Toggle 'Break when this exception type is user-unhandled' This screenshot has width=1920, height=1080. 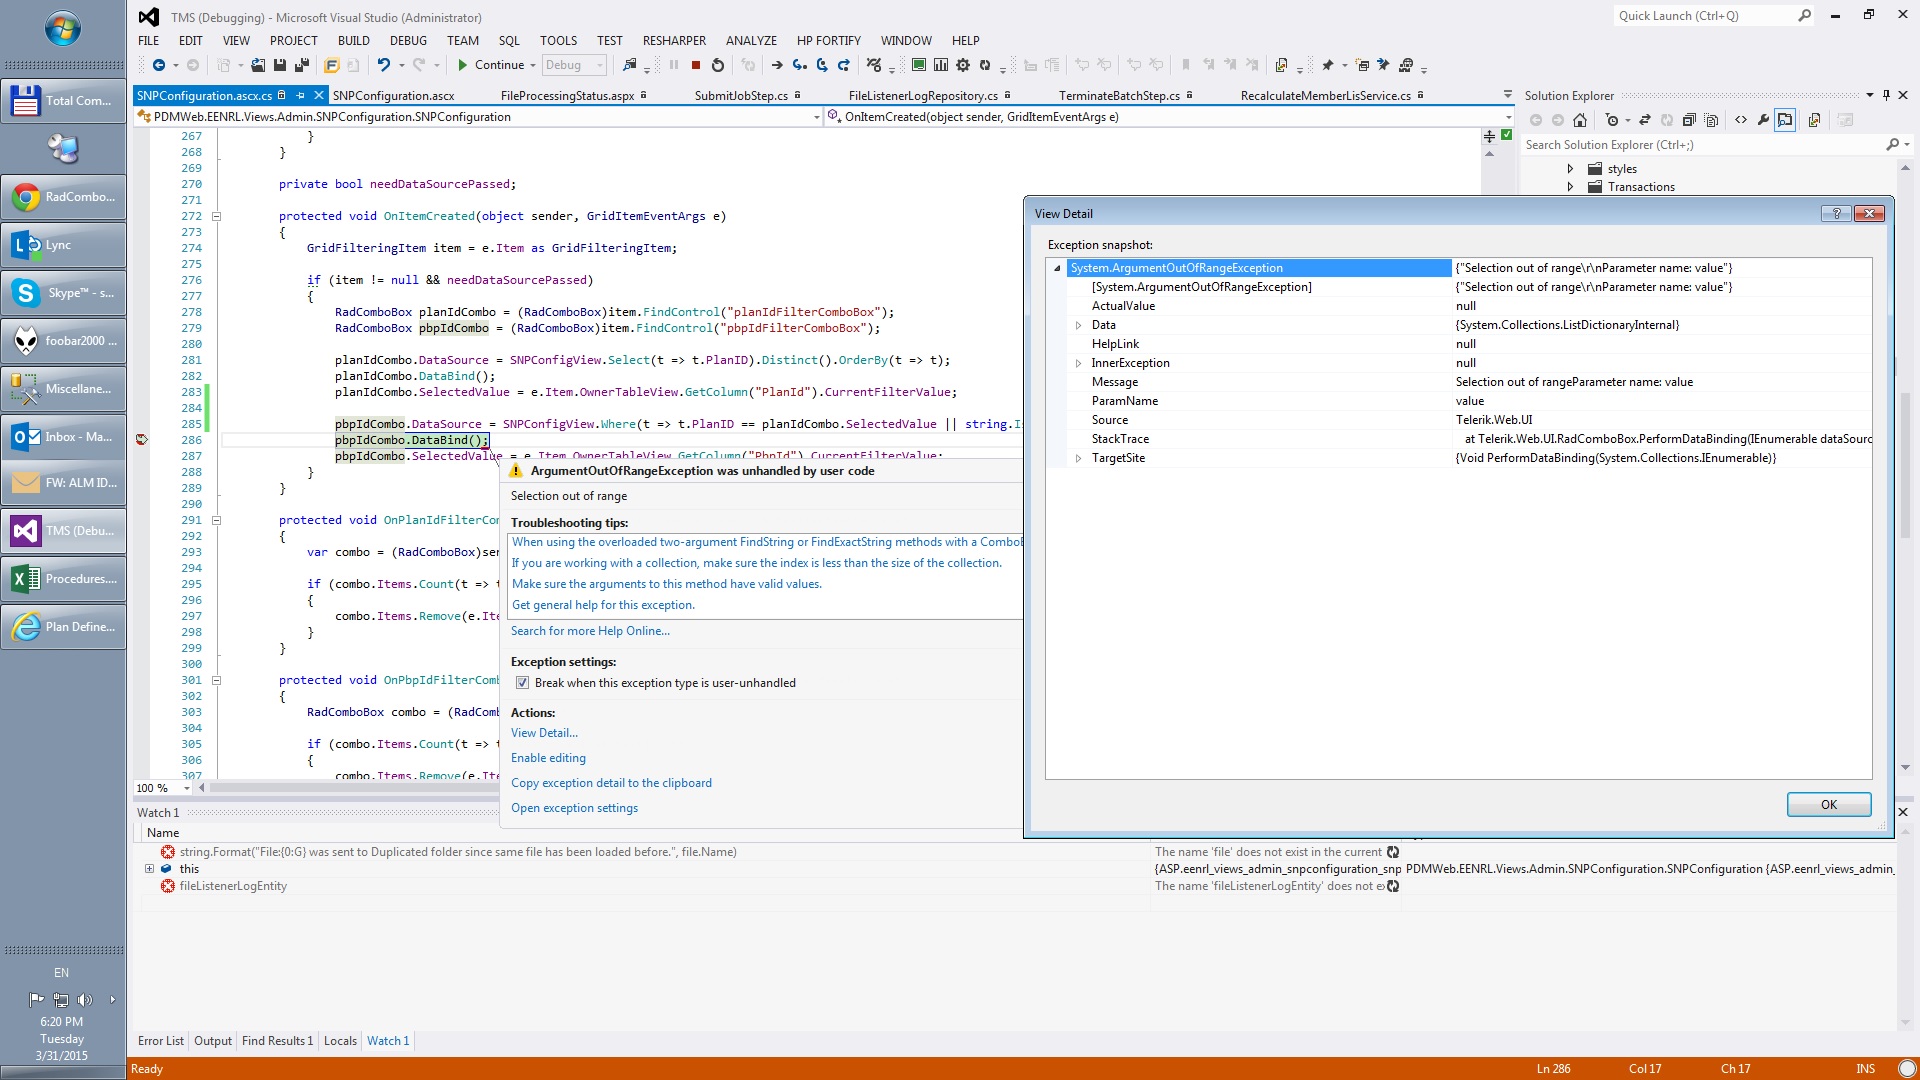point(522,683)
